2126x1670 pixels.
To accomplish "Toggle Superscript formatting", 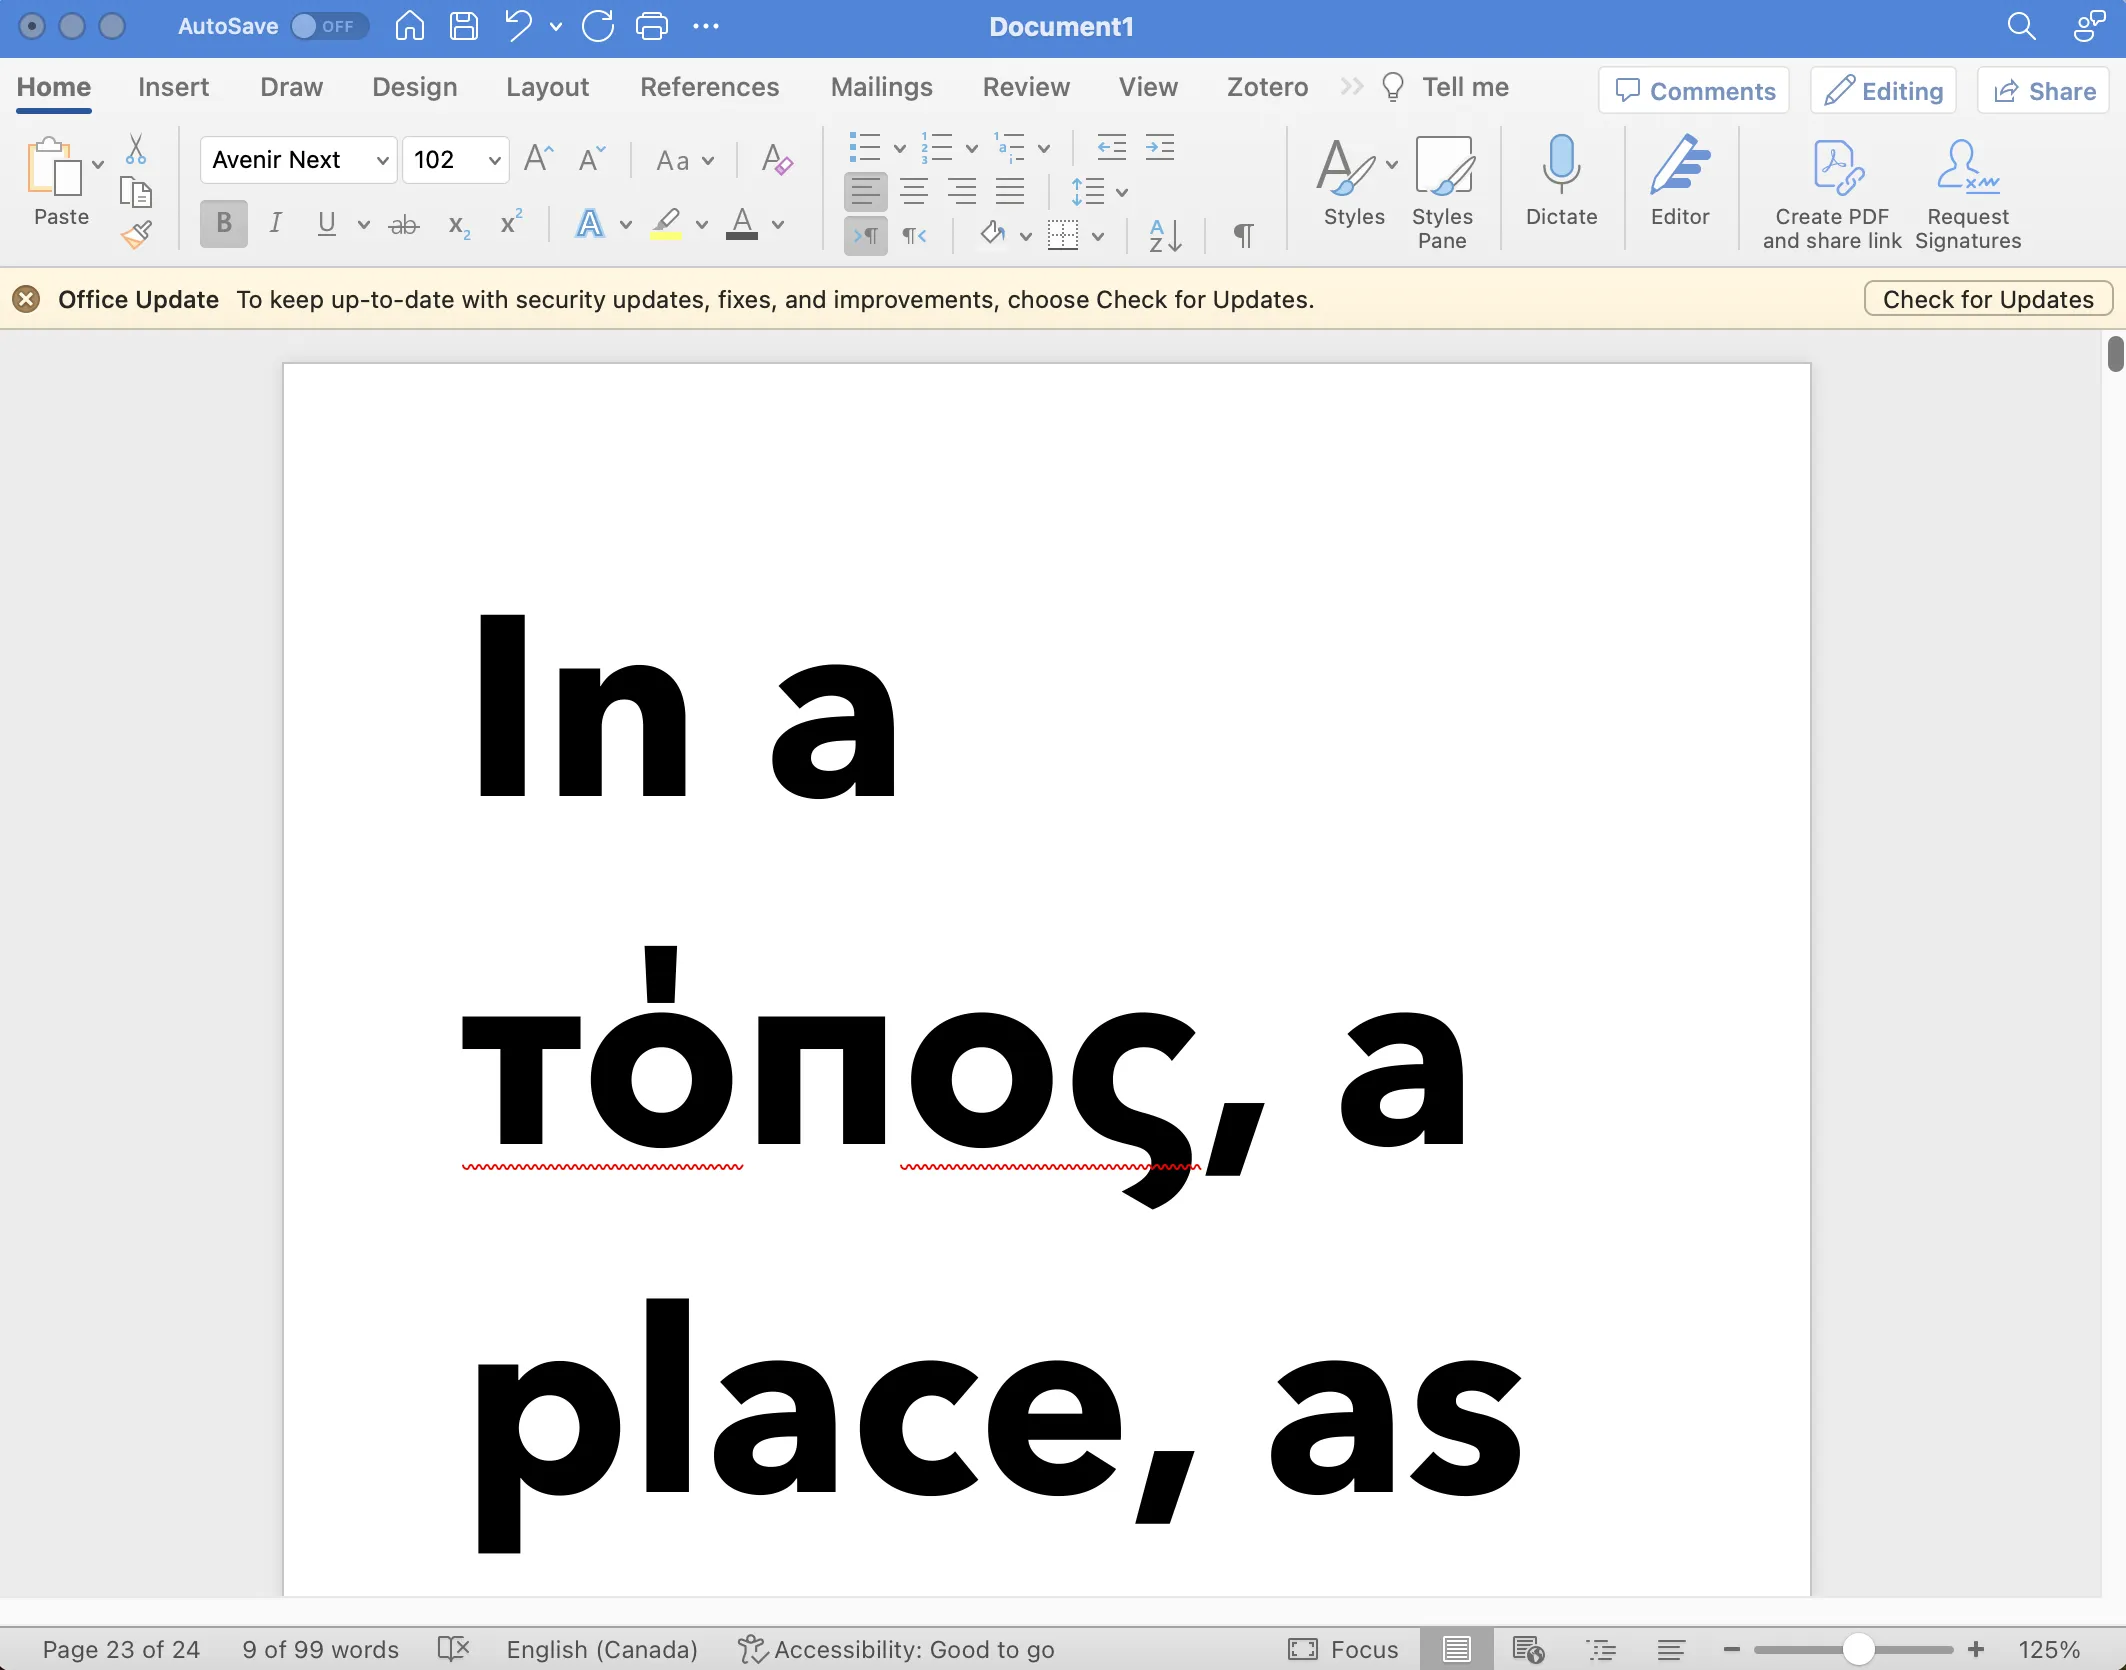I will [x=511, y=223].
